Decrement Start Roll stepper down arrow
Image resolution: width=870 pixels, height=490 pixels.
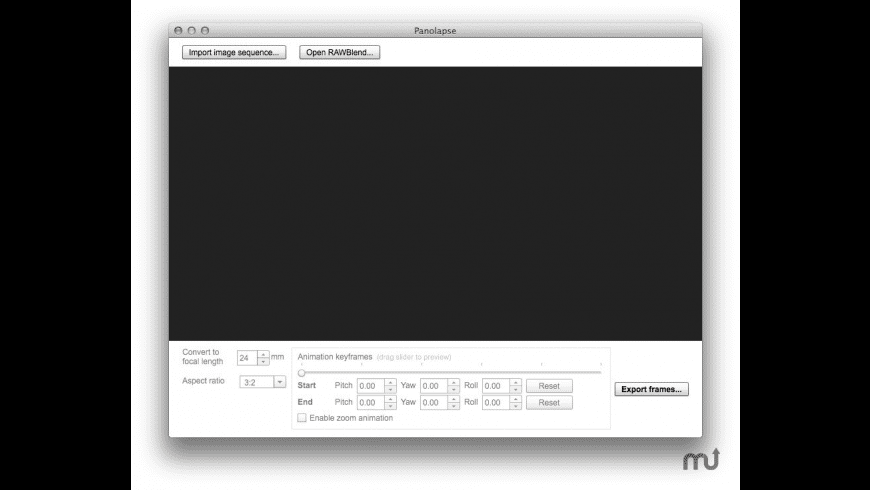click(x=515, y=389)
